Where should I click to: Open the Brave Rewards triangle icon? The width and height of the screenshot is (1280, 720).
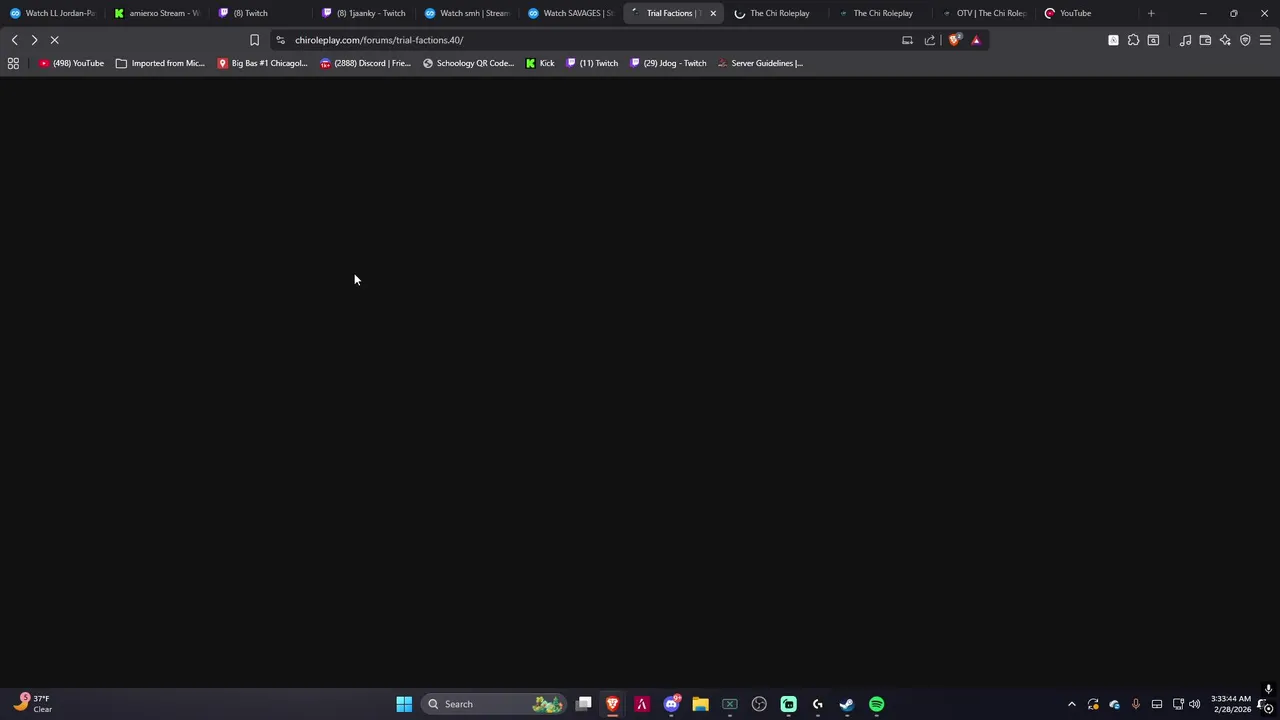tap(976, 40)
